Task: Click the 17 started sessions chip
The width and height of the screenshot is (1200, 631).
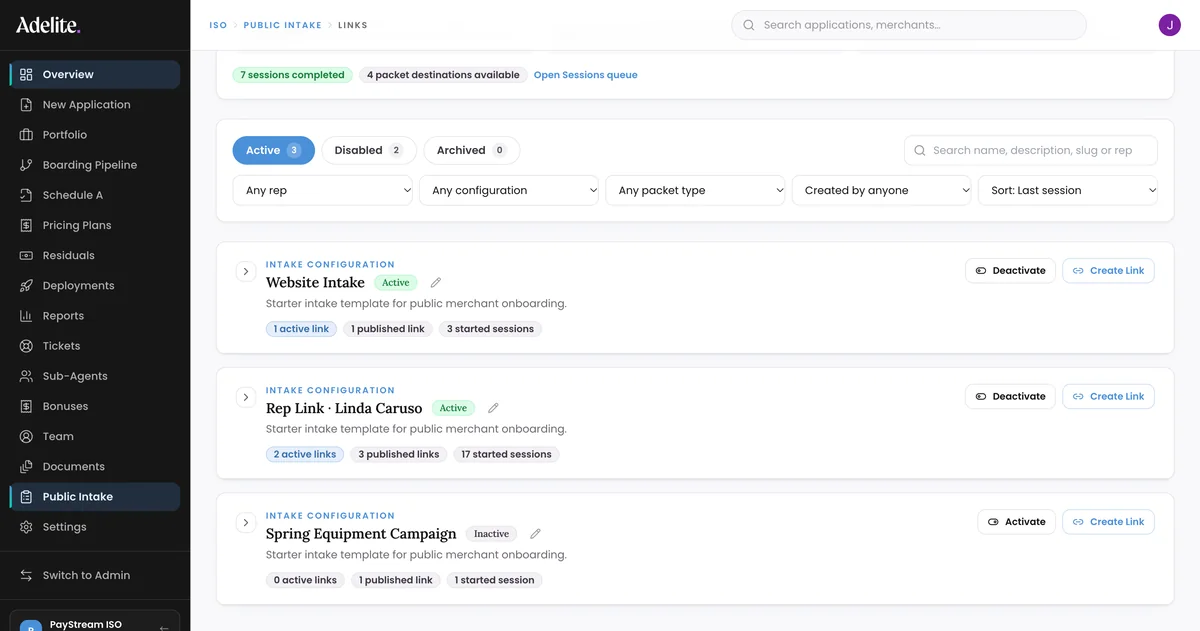Action: pyautogui.click(x=506, y=454)
